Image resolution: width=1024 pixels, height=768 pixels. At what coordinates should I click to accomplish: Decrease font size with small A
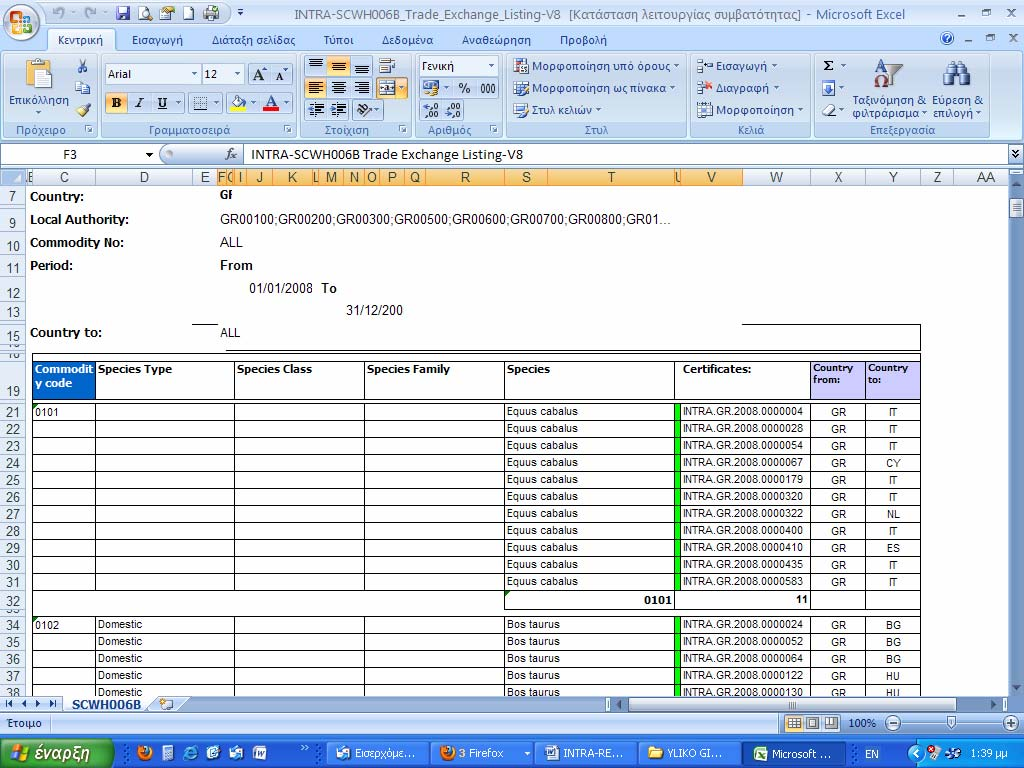click(x=281, y=74)
